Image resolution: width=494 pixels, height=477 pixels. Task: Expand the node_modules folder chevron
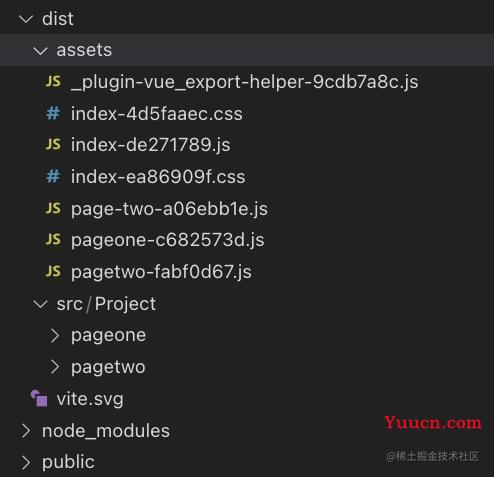[26, 431]
